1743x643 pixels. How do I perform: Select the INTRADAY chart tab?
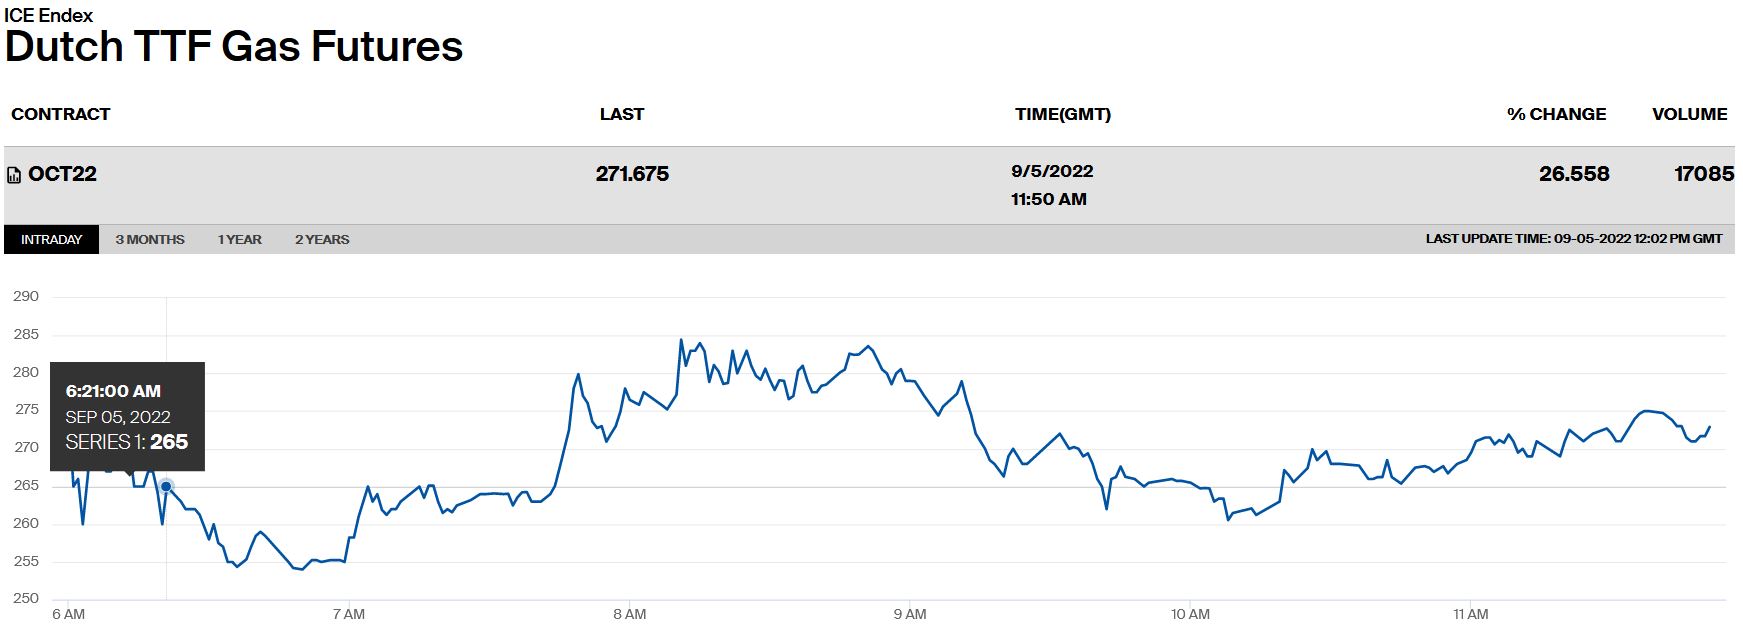tap(51, 240)
